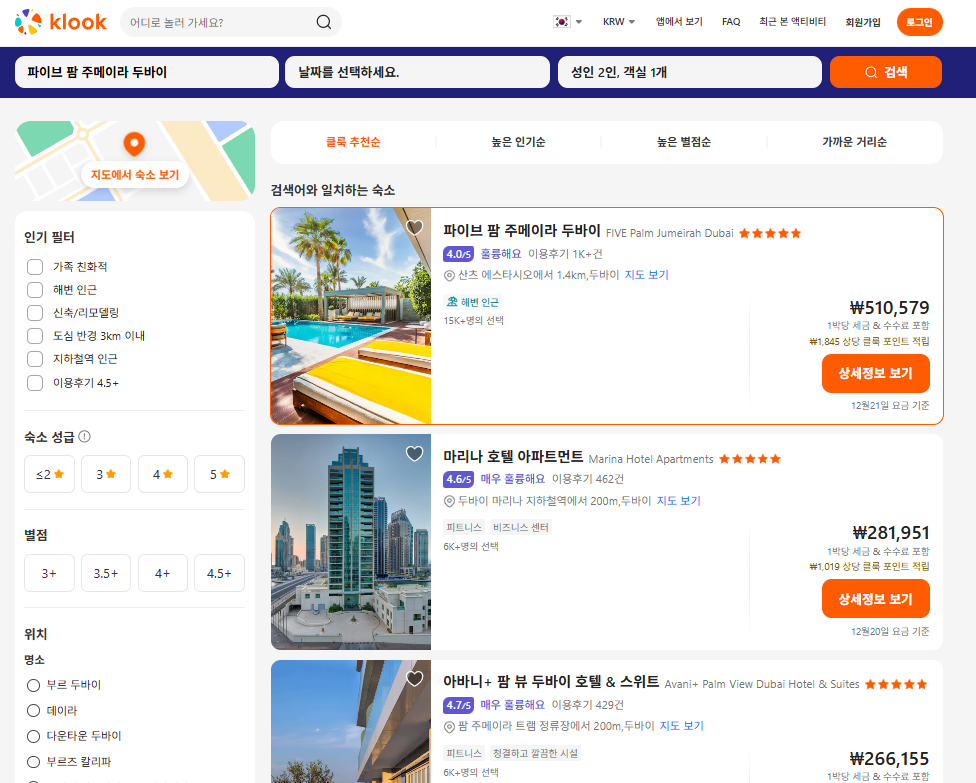Favorite Avani+ Palm View Dubai with heart icon
Image resolution: width=976 pixels, height=783 pixels.
415,679
